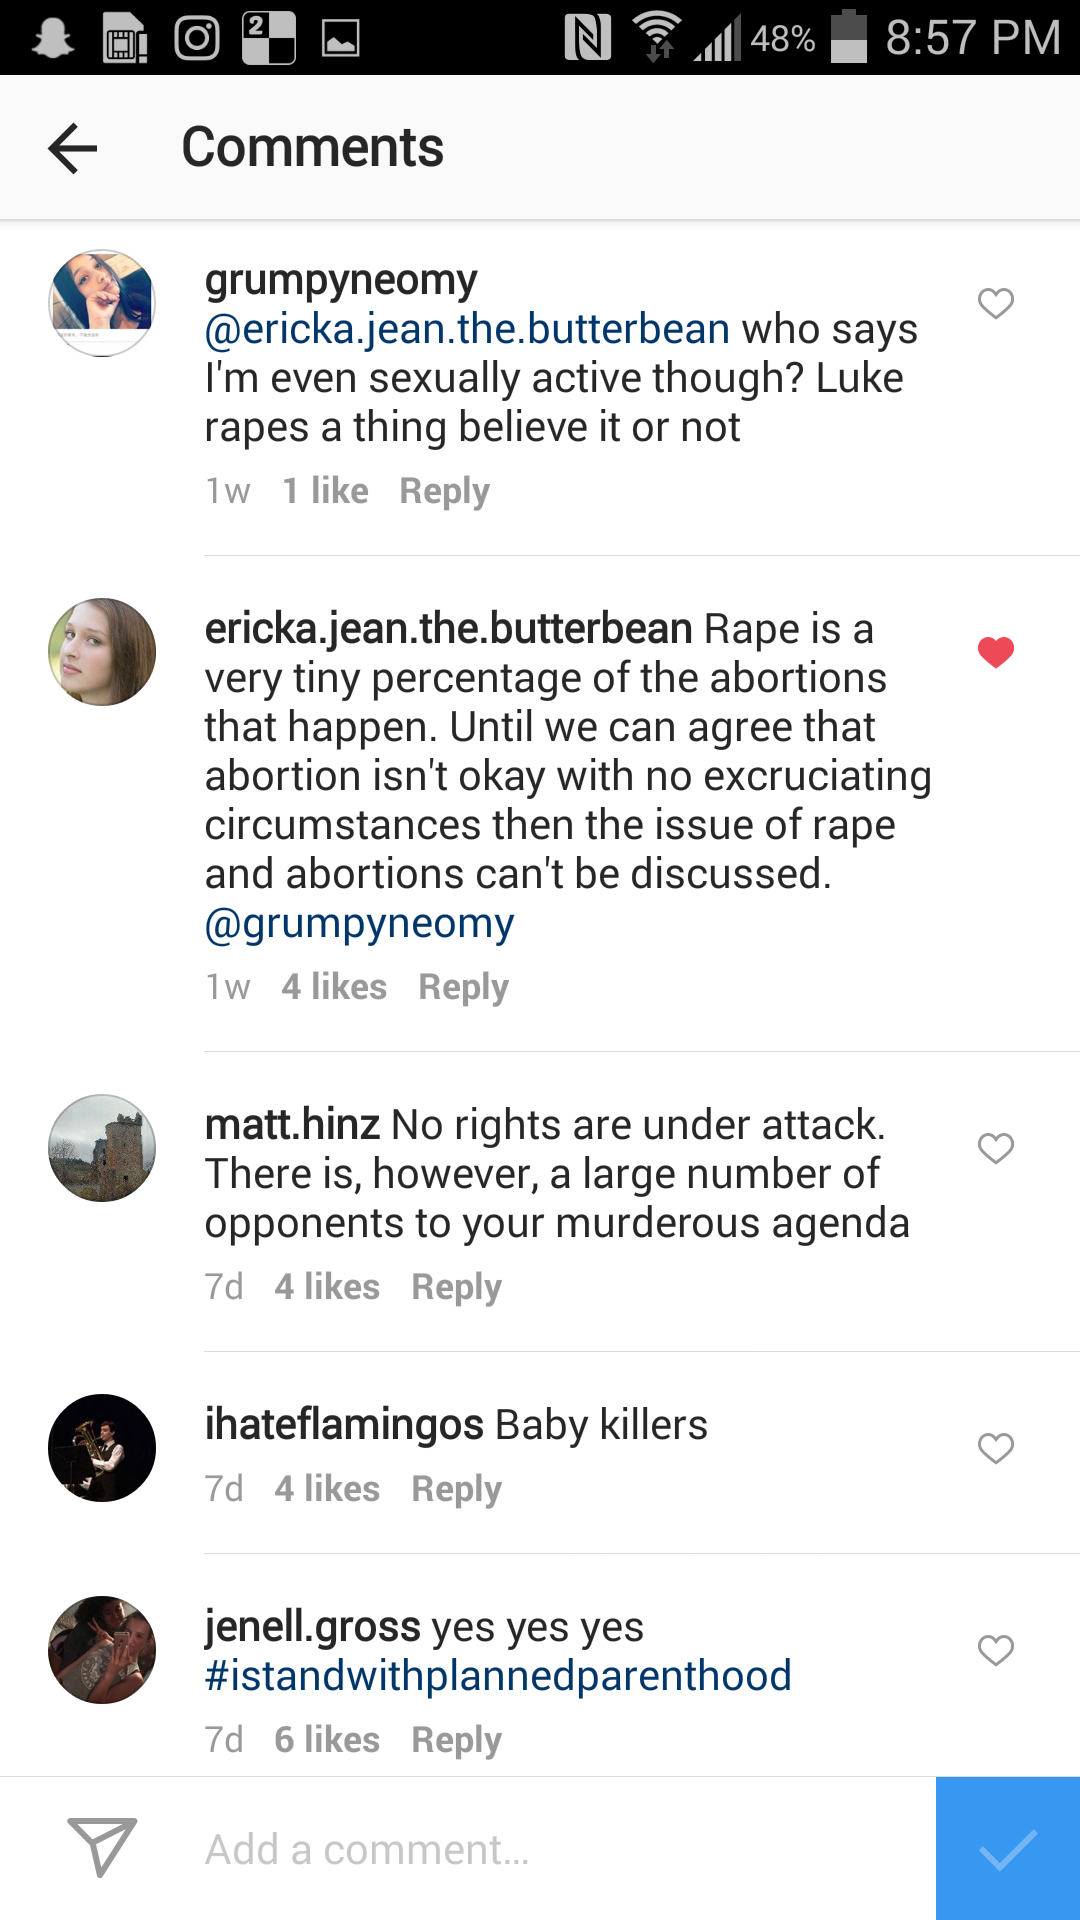View the 6 likes on jenell.gross's comment
This screenshot has width=1080, height=1920.
pos(327,1740)
